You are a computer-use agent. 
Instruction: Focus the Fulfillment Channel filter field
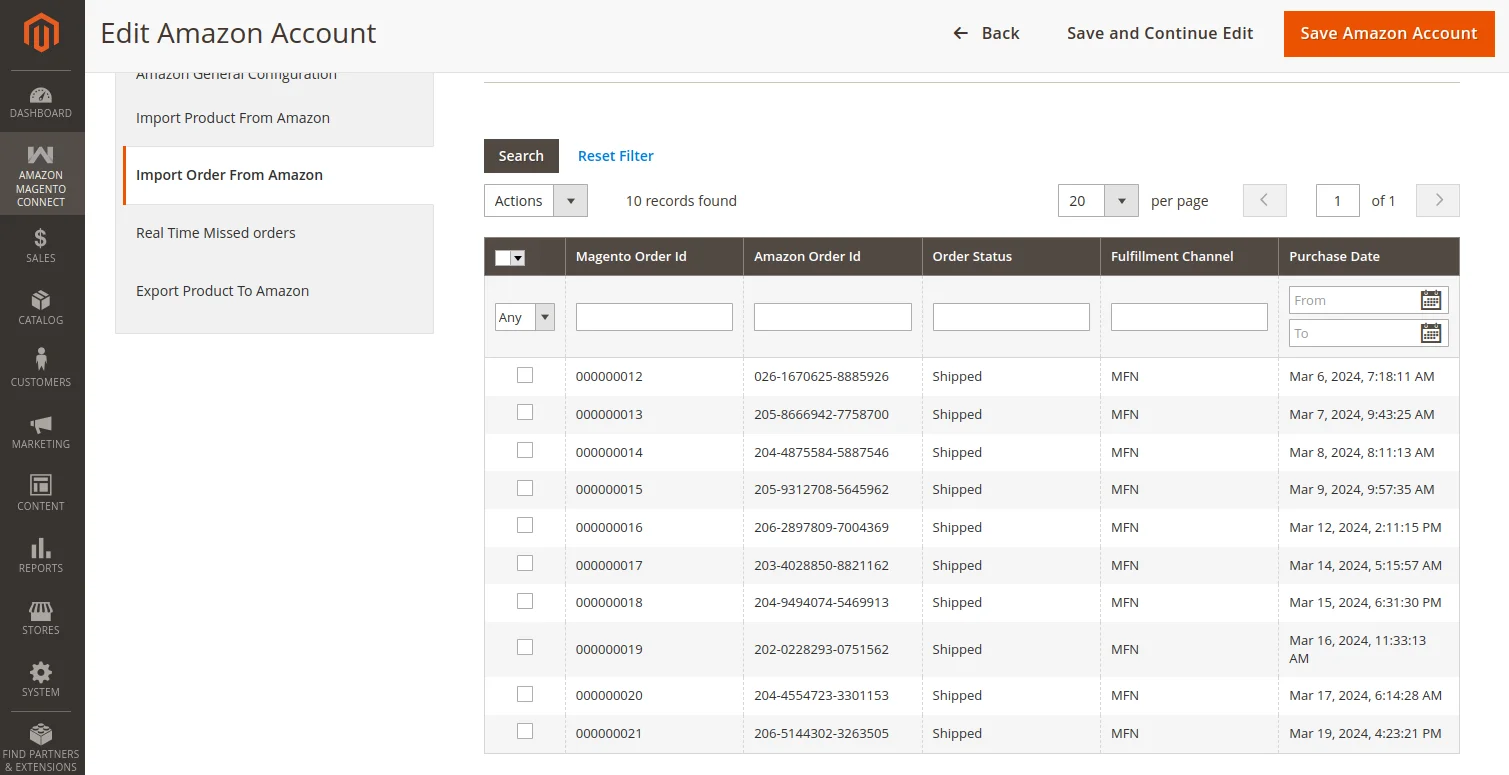point(1189,317)
